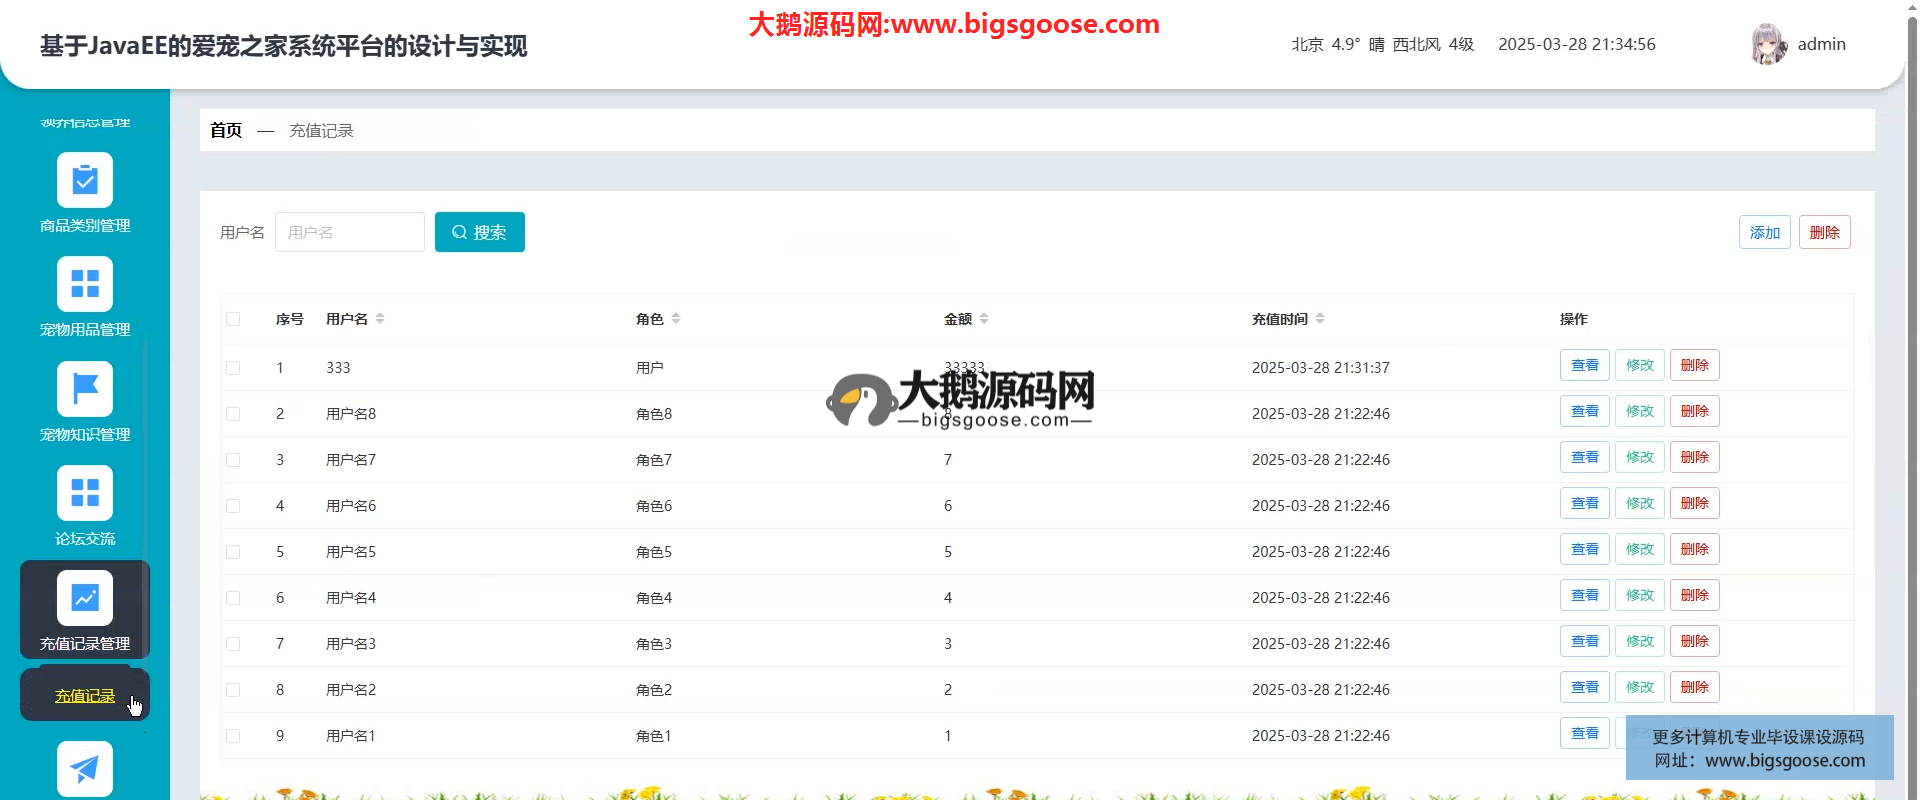Open the 宠物知识管理 flag icon

pyautogui.click(x=85, y=389)
